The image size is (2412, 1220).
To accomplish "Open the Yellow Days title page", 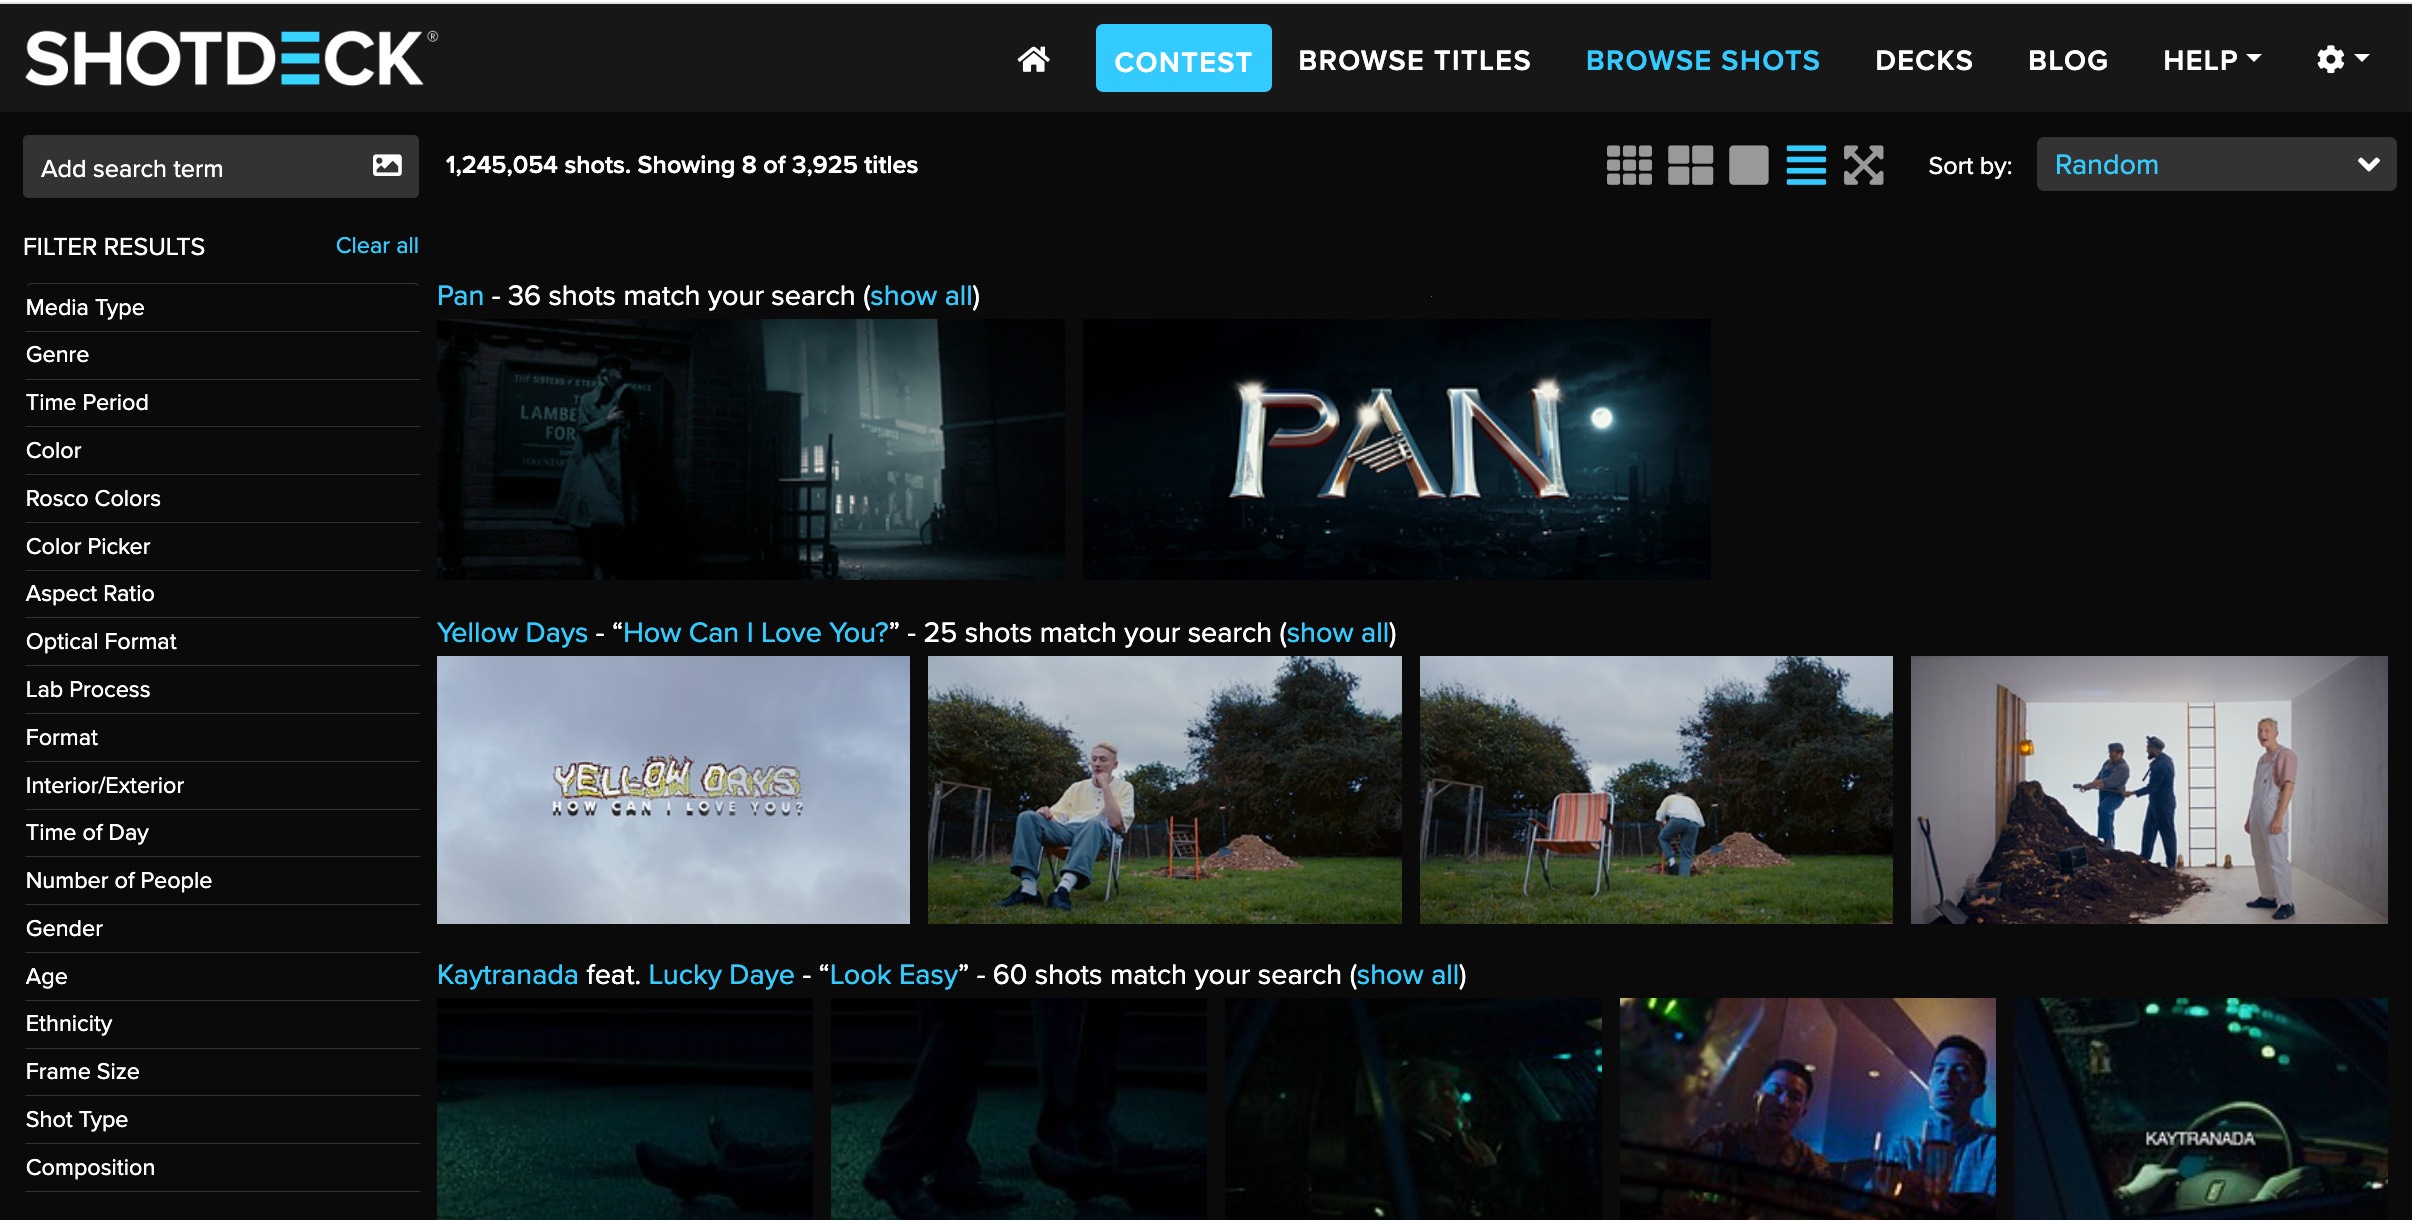I will point(512,632).
